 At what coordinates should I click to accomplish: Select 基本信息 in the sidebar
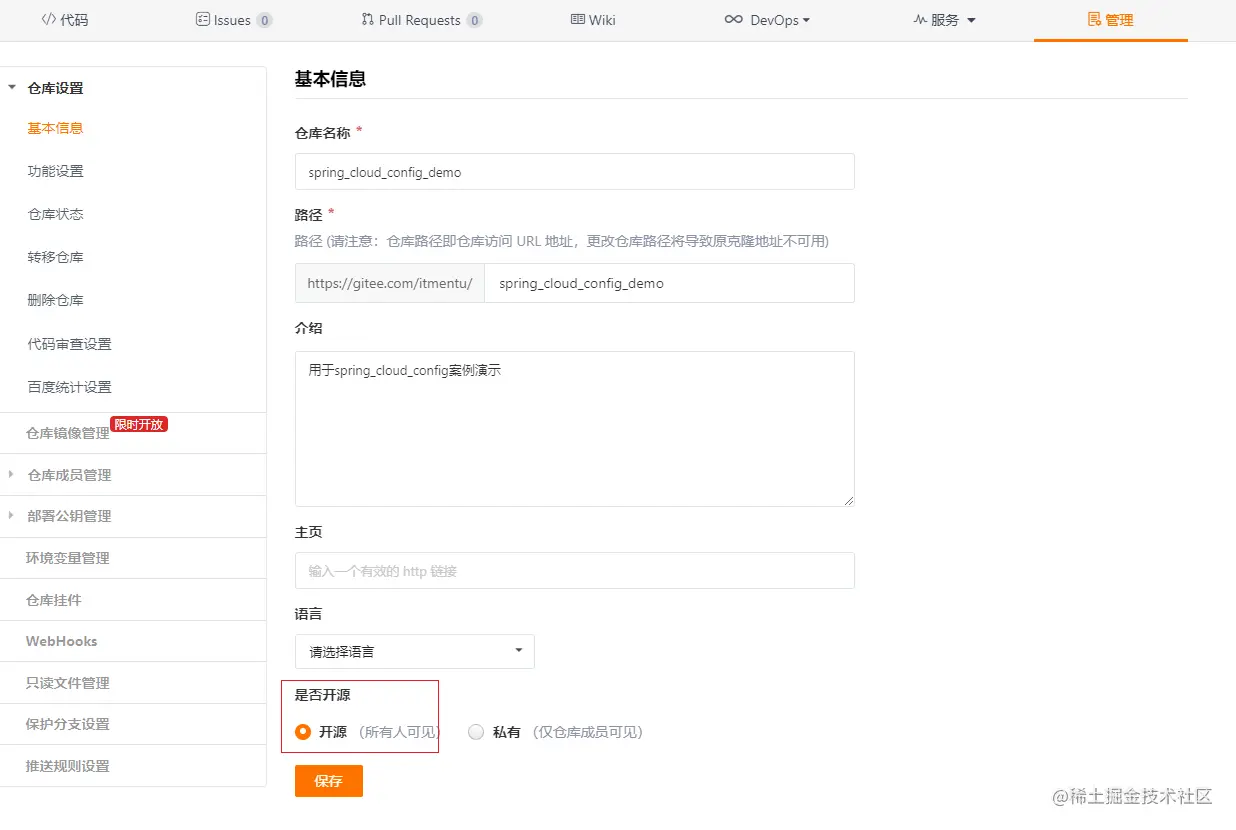(55, 128)
